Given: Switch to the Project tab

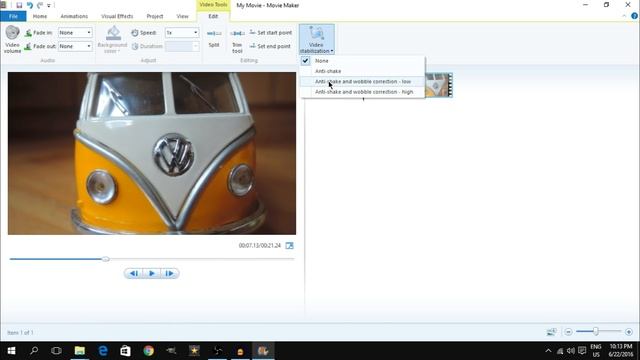Looking at the screenshot, I should pos(155,16).
